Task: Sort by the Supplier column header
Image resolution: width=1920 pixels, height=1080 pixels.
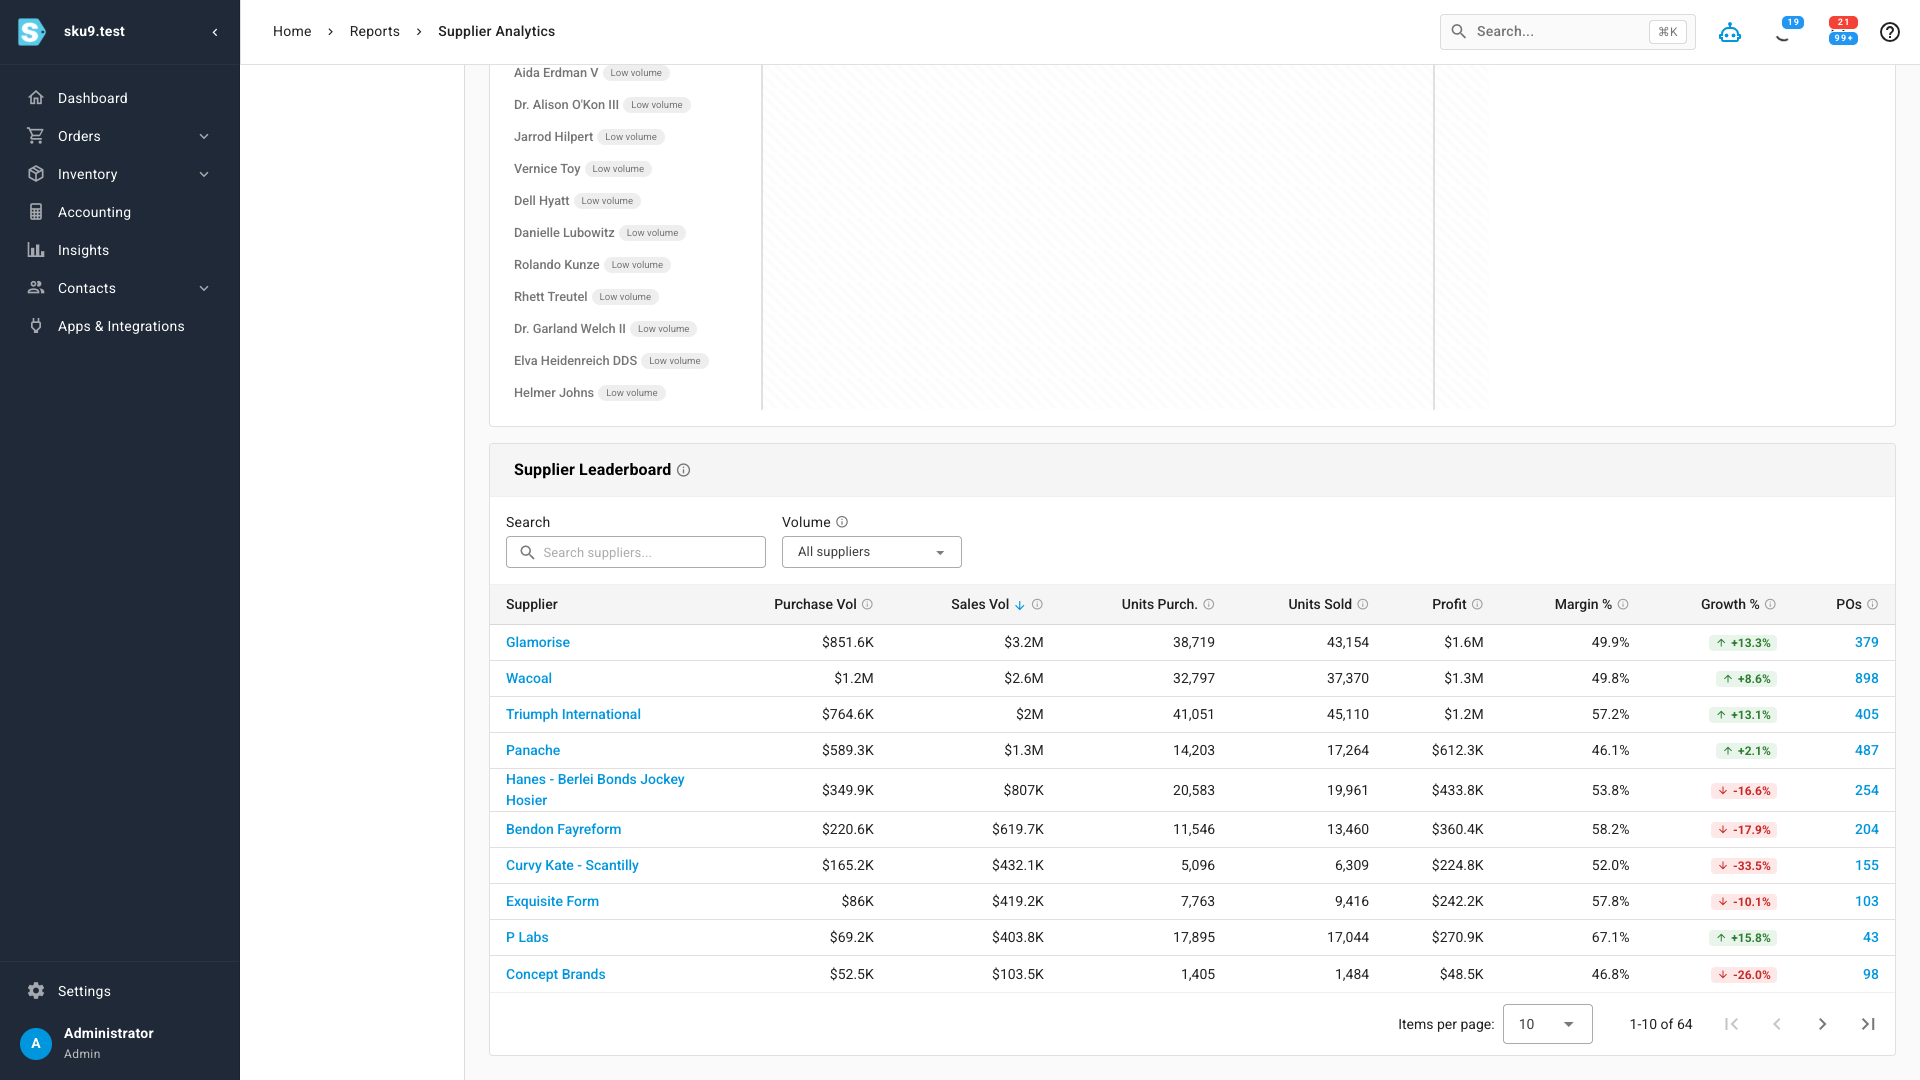Action: tap(532, 604)
